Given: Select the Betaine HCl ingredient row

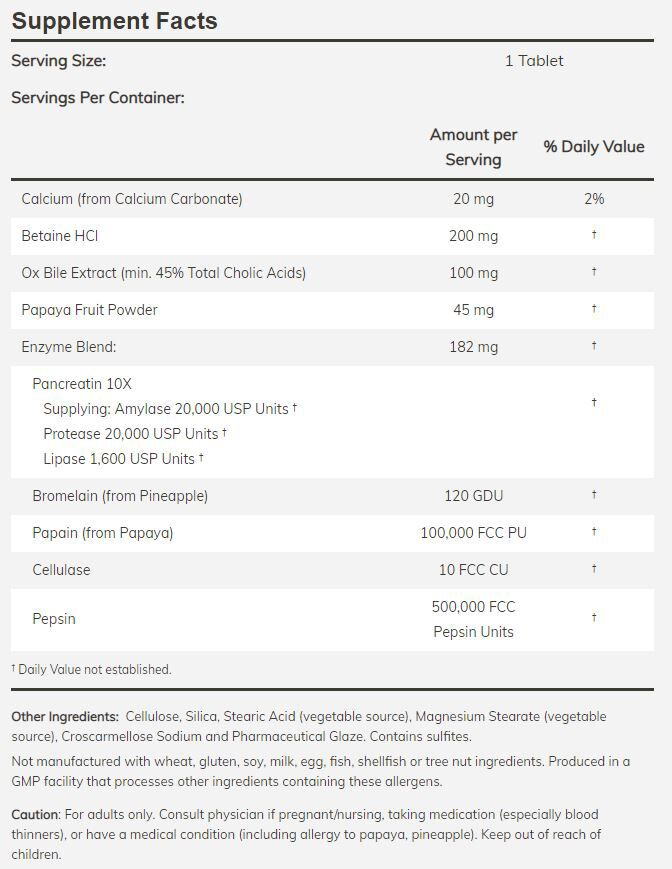Looking at the screenshot, I should pos(60,236).
